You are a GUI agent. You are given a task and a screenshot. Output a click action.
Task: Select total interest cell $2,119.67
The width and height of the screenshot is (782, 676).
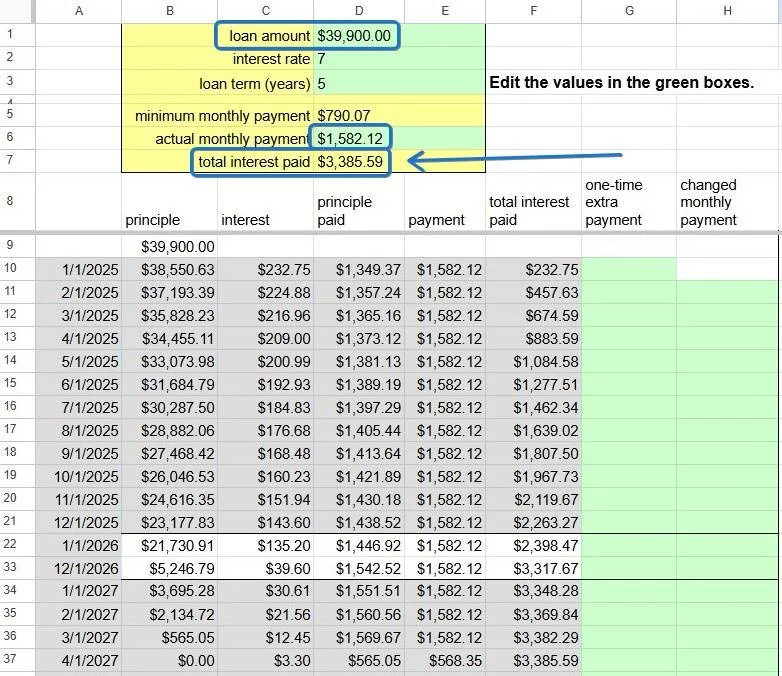(533, 499)
